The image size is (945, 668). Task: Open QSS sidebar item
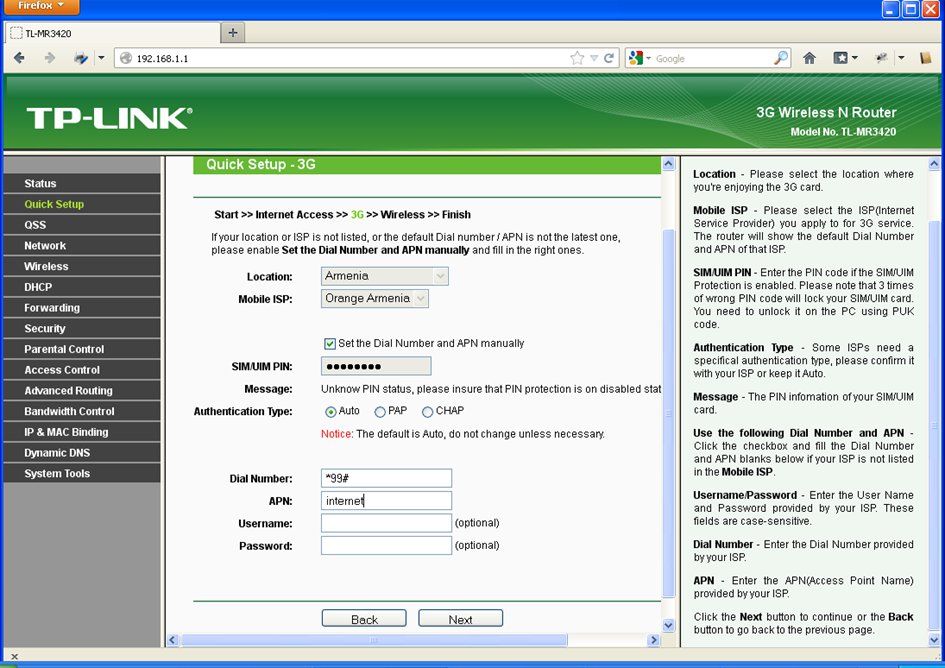click(82, 225)
